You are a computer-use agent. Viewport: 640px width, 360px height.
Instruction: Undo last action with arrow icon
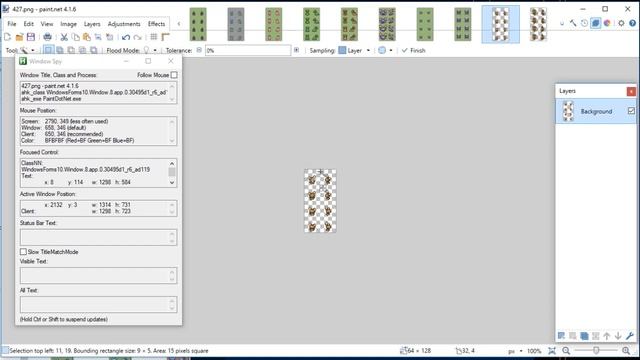coord(126,37)
